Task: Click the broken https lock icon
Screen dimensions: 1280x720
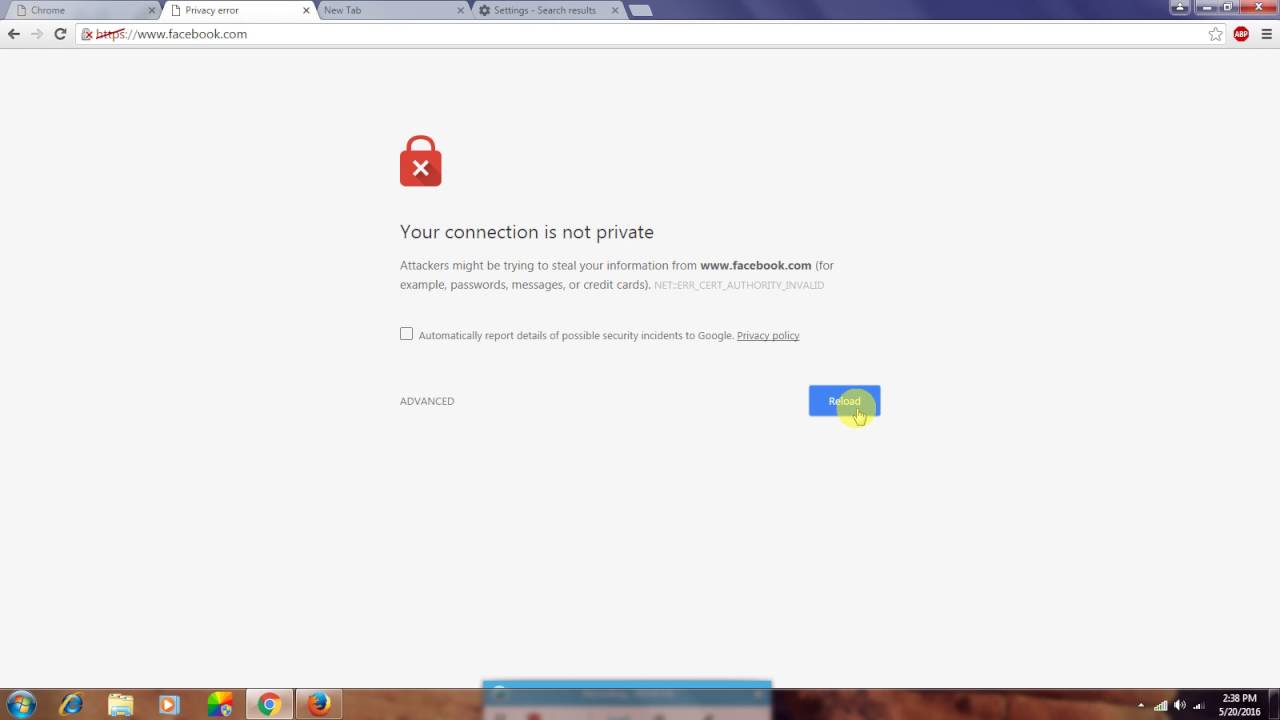Action: (87, 34)
